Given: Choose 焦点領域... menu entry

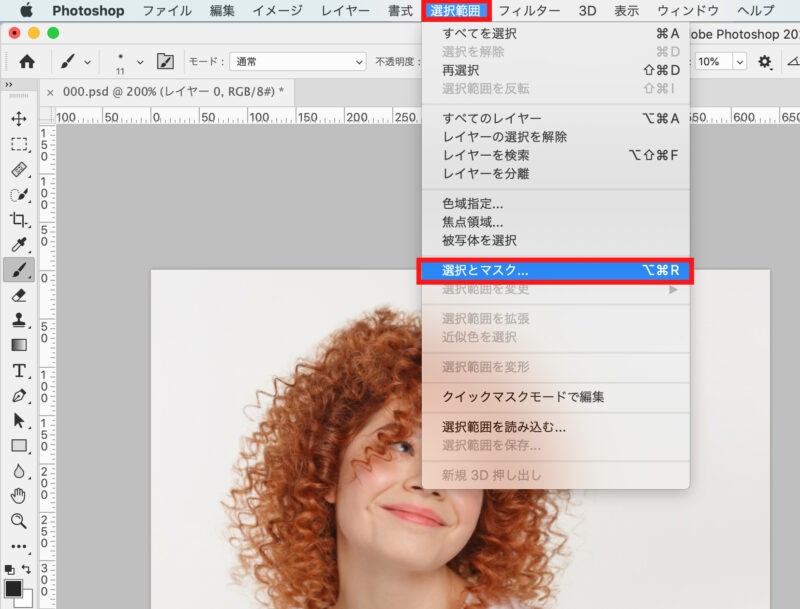Looking at the screenshot, I should (556, 222).
